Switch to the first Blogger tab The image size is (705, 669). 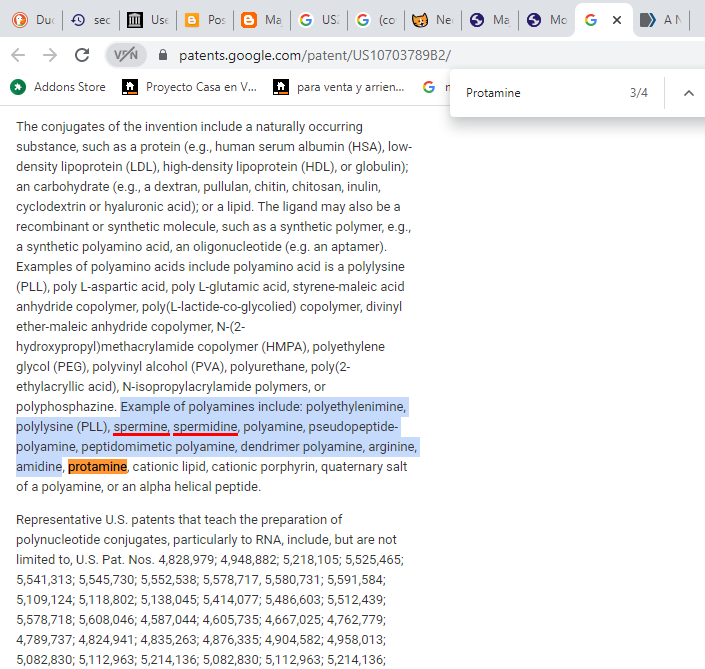coord(205,20)
